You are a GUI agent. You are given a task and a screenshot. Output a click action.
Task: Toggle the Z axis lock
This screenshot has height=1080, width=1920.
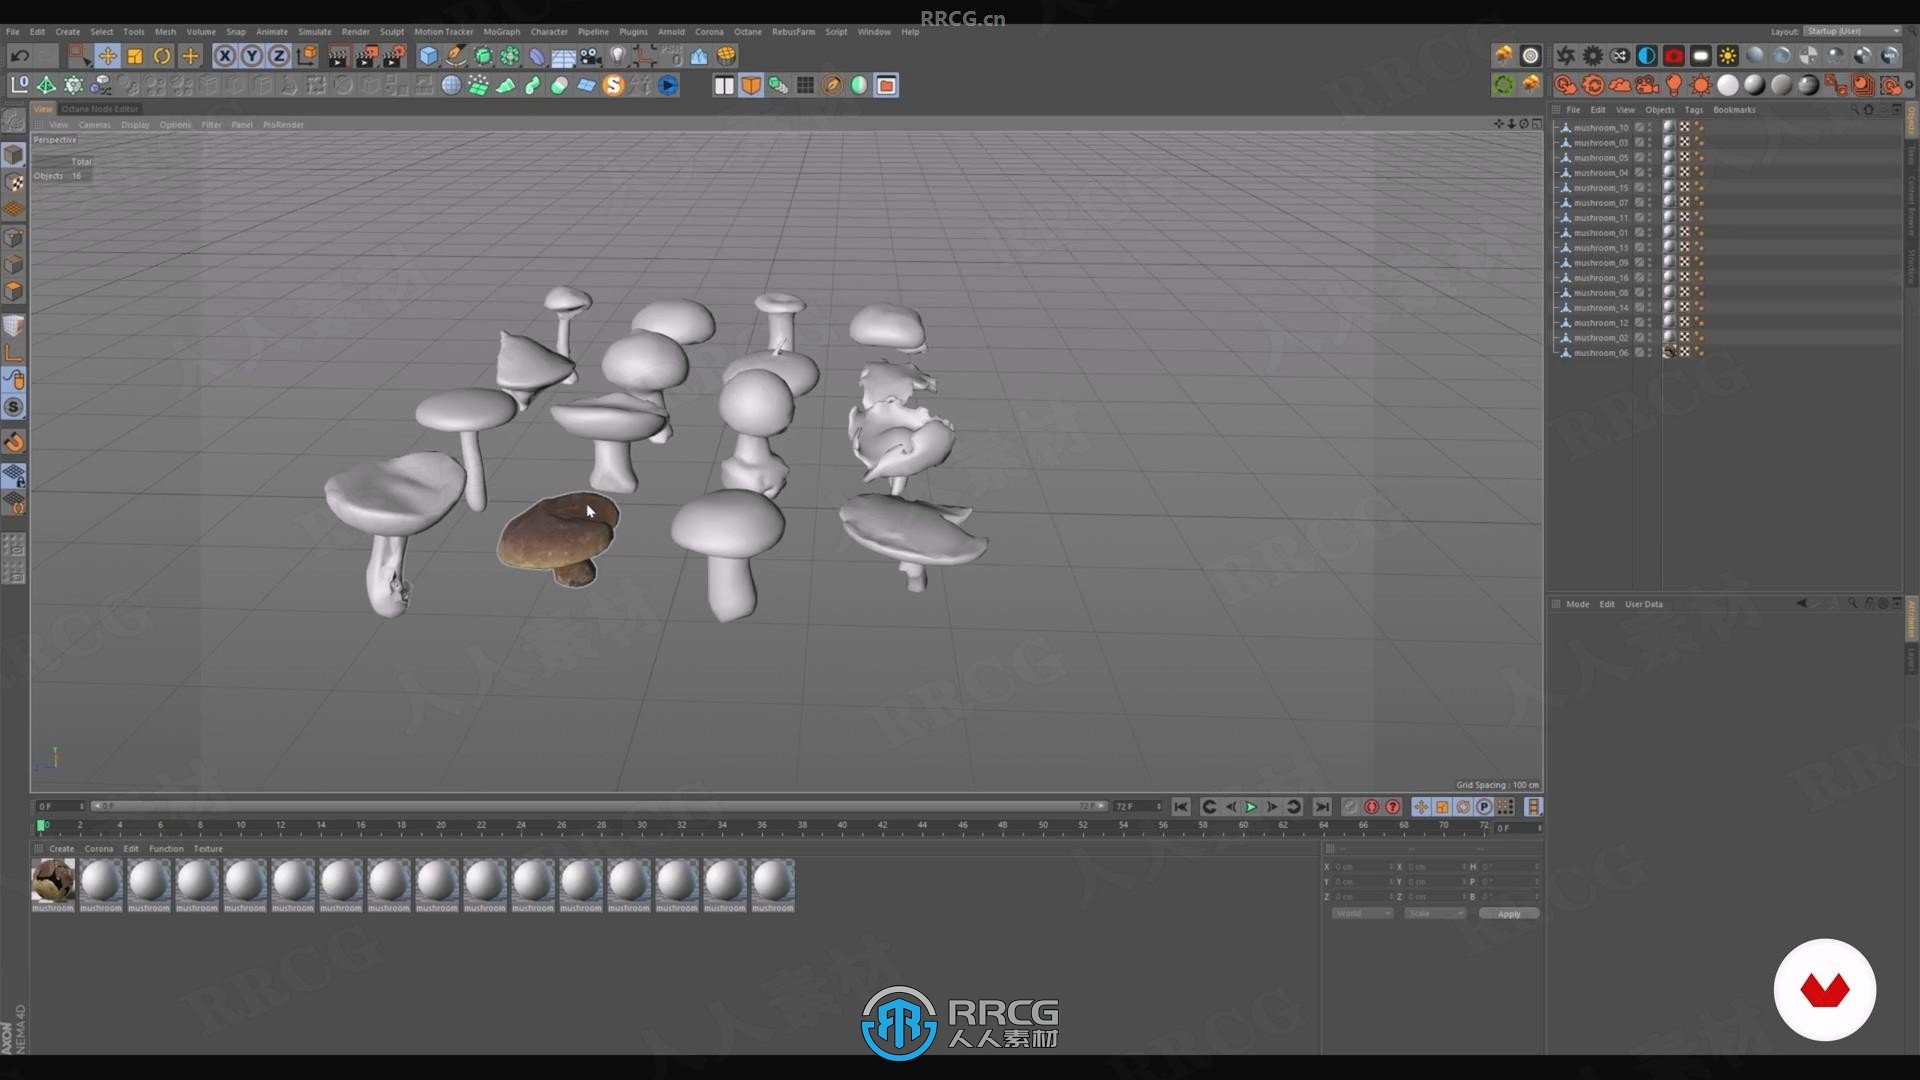pyautogui.click(x=279, y=56)
